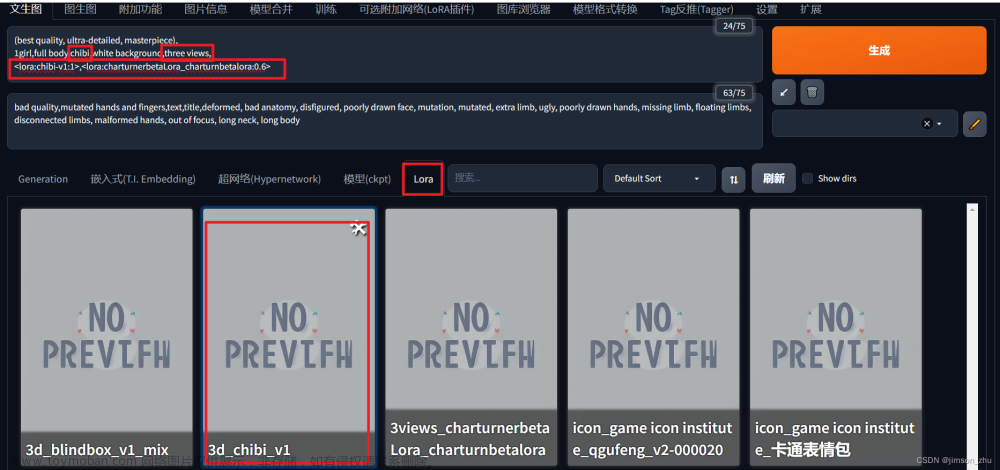This screenshot has height=470, width=1000.
Task: Click the 刷新 refresh button
Action: 774,179
